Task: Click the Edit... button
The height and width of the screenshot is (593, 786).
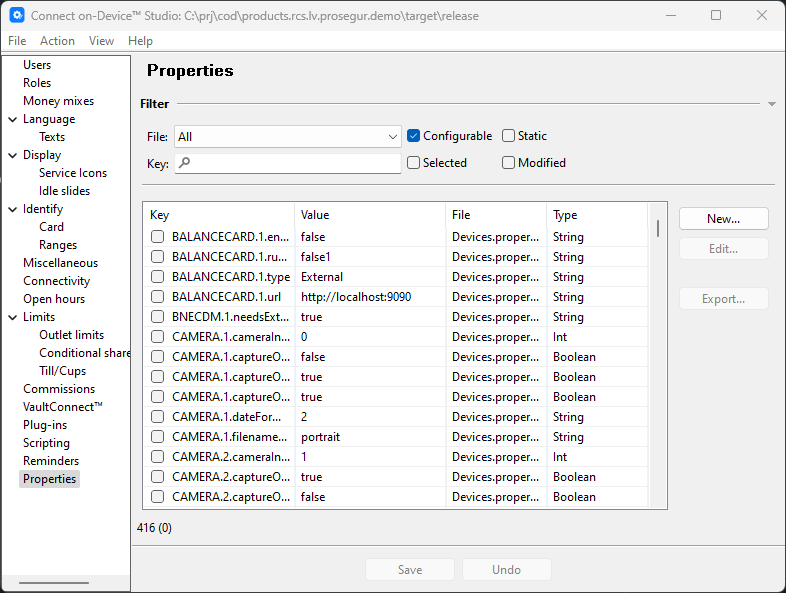Action: pyautogui.click(x=723, y=249)
